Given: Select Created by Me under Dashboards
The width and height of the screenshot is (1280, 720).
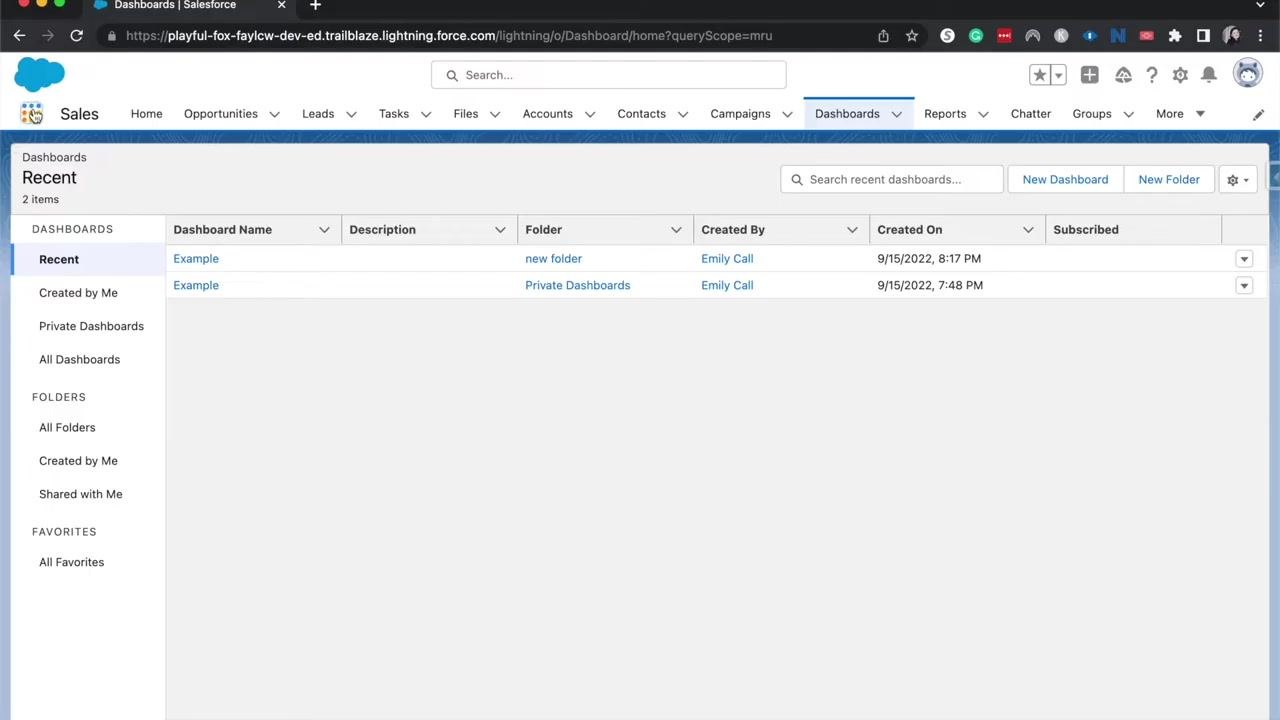Looking at the screenshot, I should (78, 293).
